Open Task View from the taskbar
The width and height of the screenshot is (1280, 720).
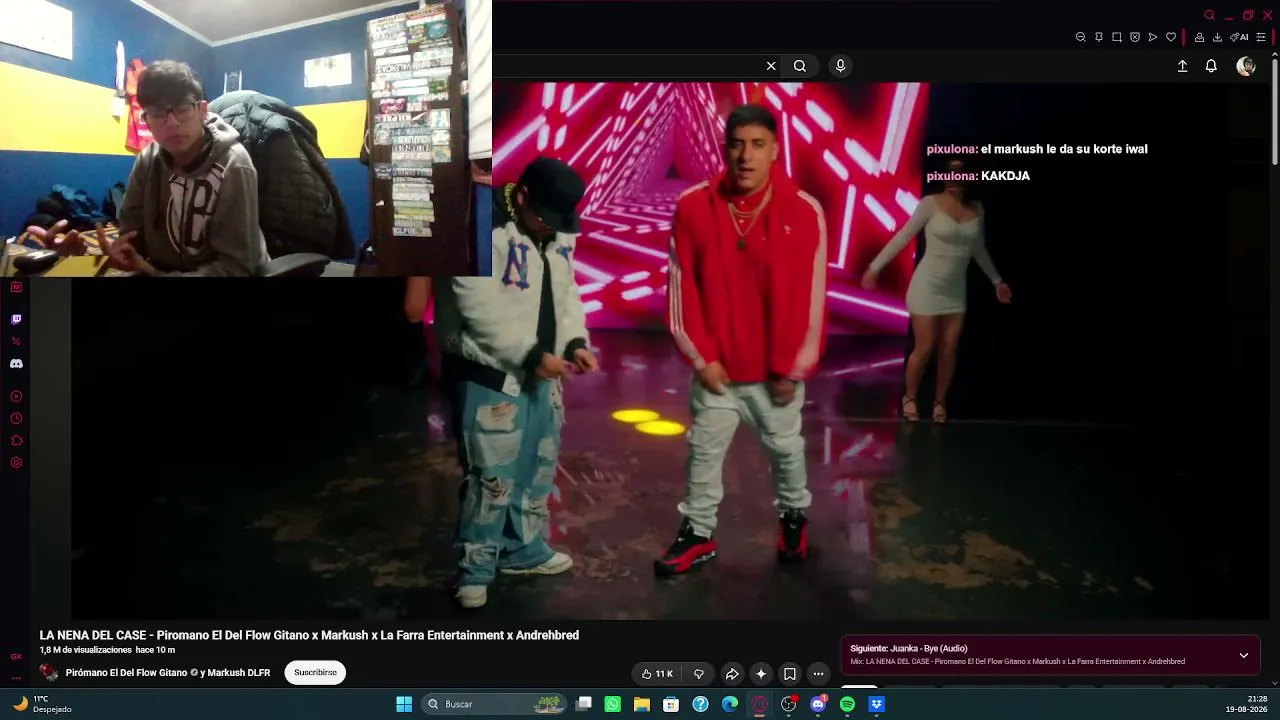pos(584,704)
